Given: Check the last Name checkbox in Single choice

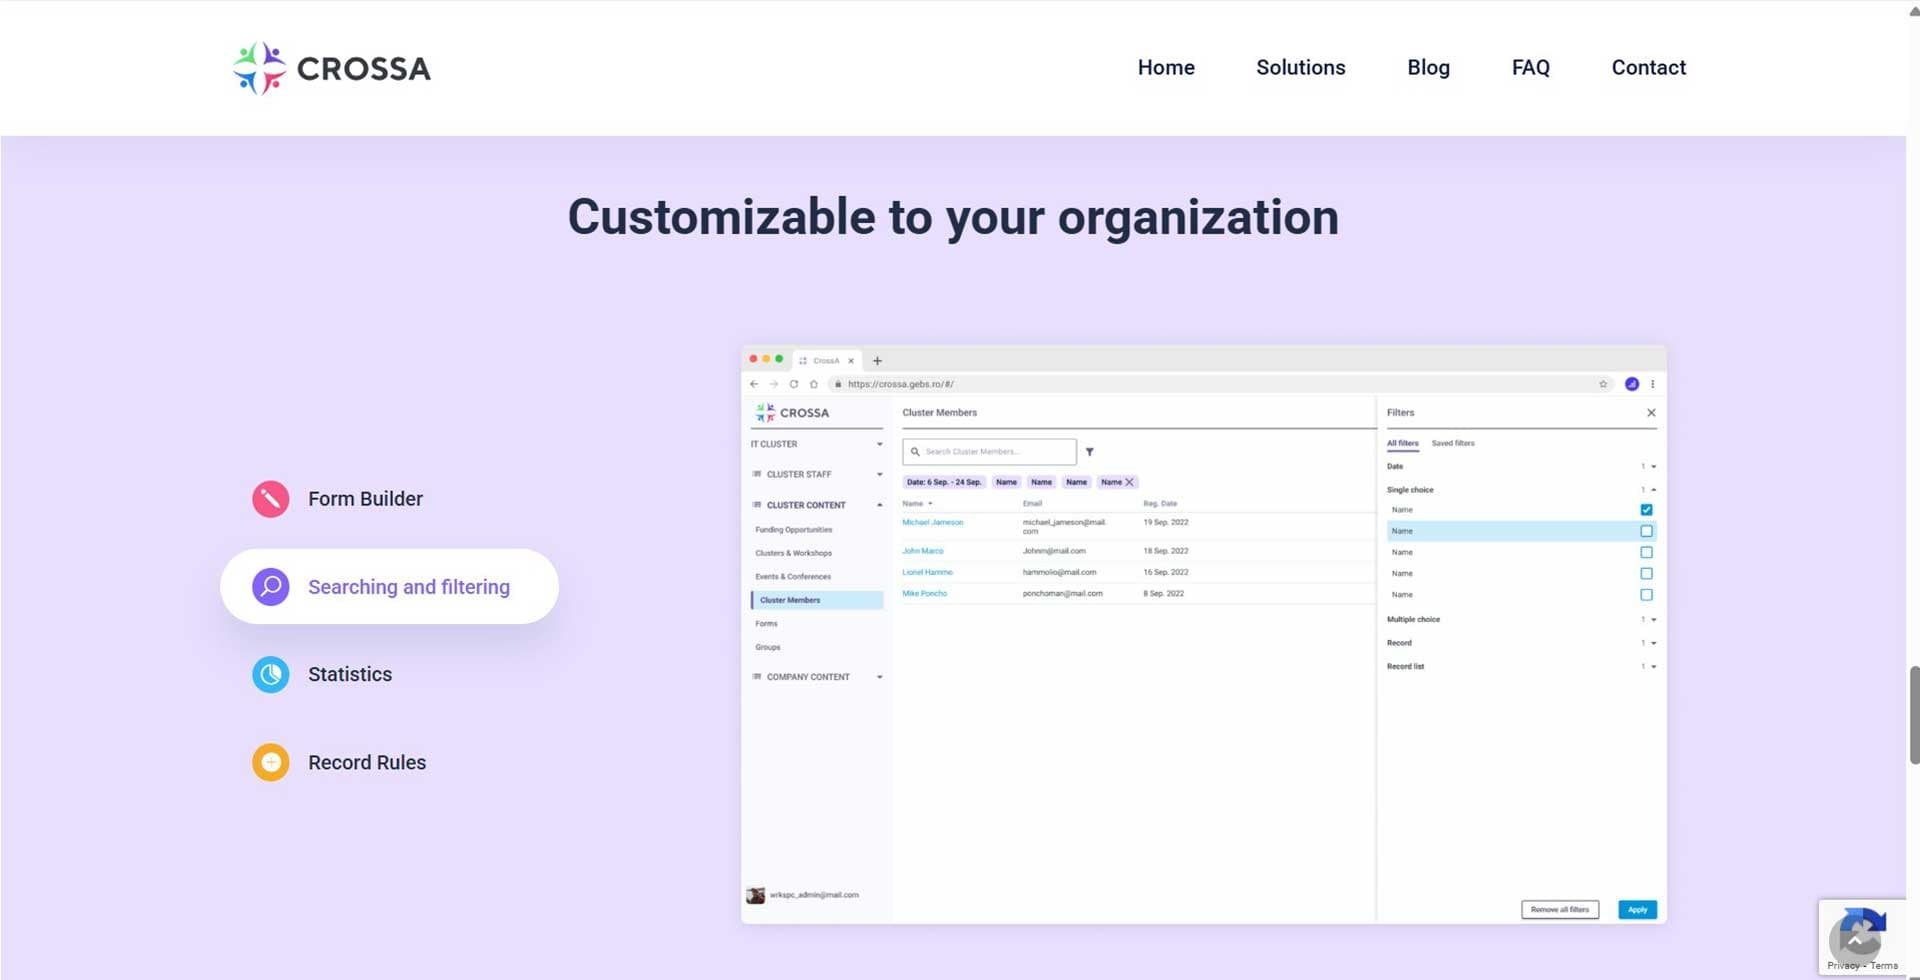Looking at the screenshot, I should 1646,595.
